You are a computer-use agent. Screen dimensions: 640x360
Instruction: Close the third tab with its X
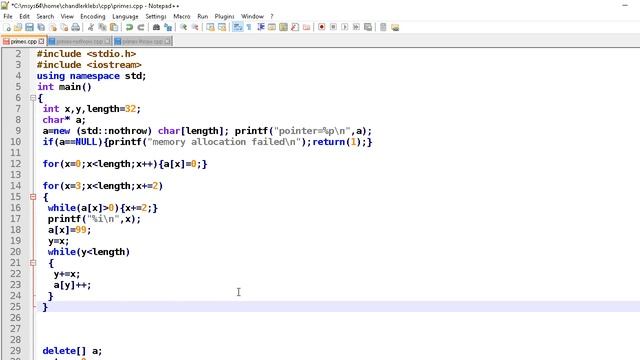[x=168, y=41]
